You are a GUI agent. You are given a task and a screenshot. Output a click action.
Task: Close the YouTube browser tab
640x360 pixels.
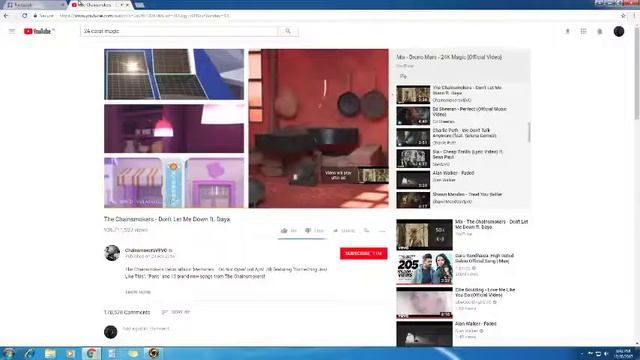pos(127,5)
